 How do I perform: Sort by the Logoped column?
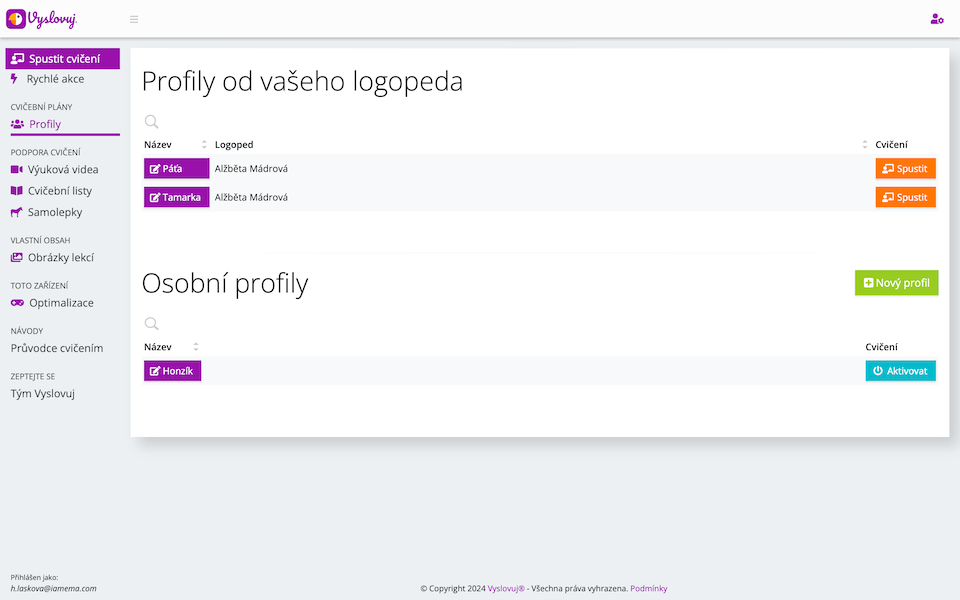coord(865,145)
